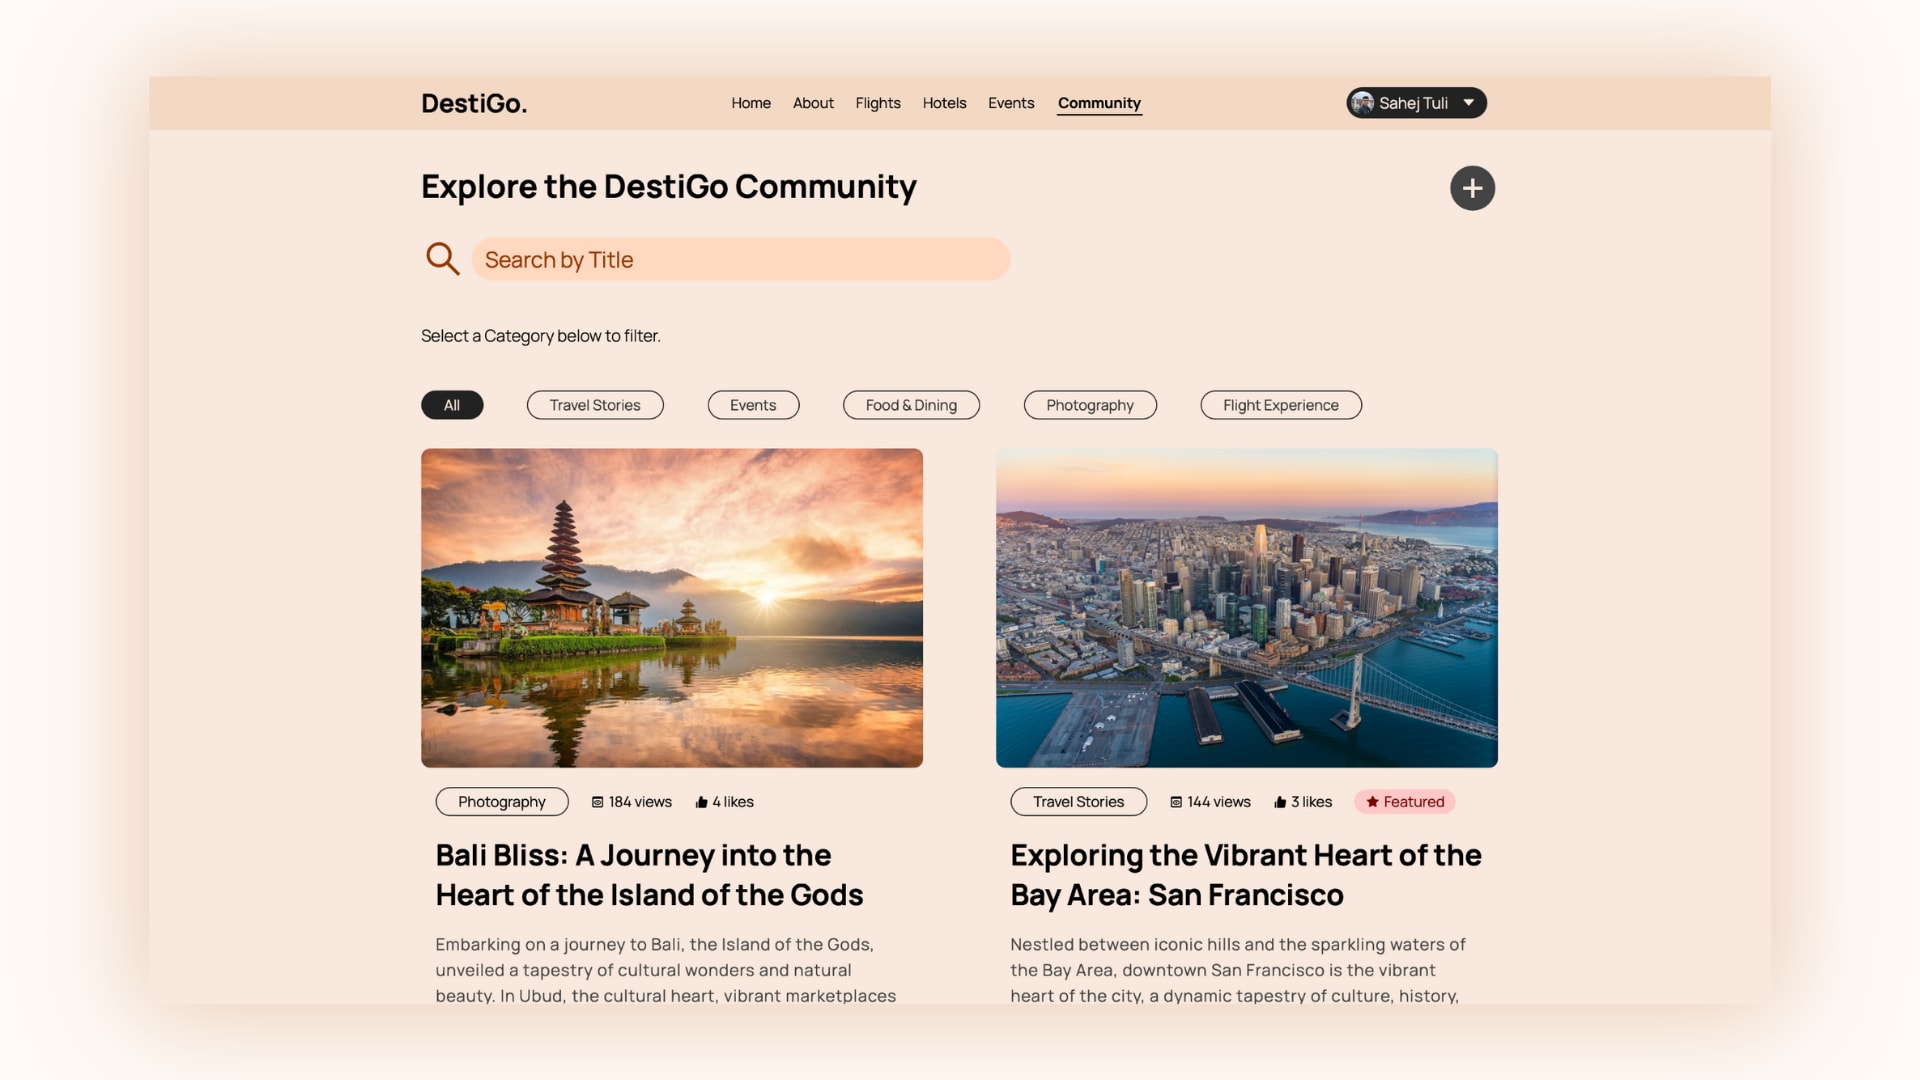The image size is (1920, 1080).
Task: Select the All category filter
Action: point(452,405)
